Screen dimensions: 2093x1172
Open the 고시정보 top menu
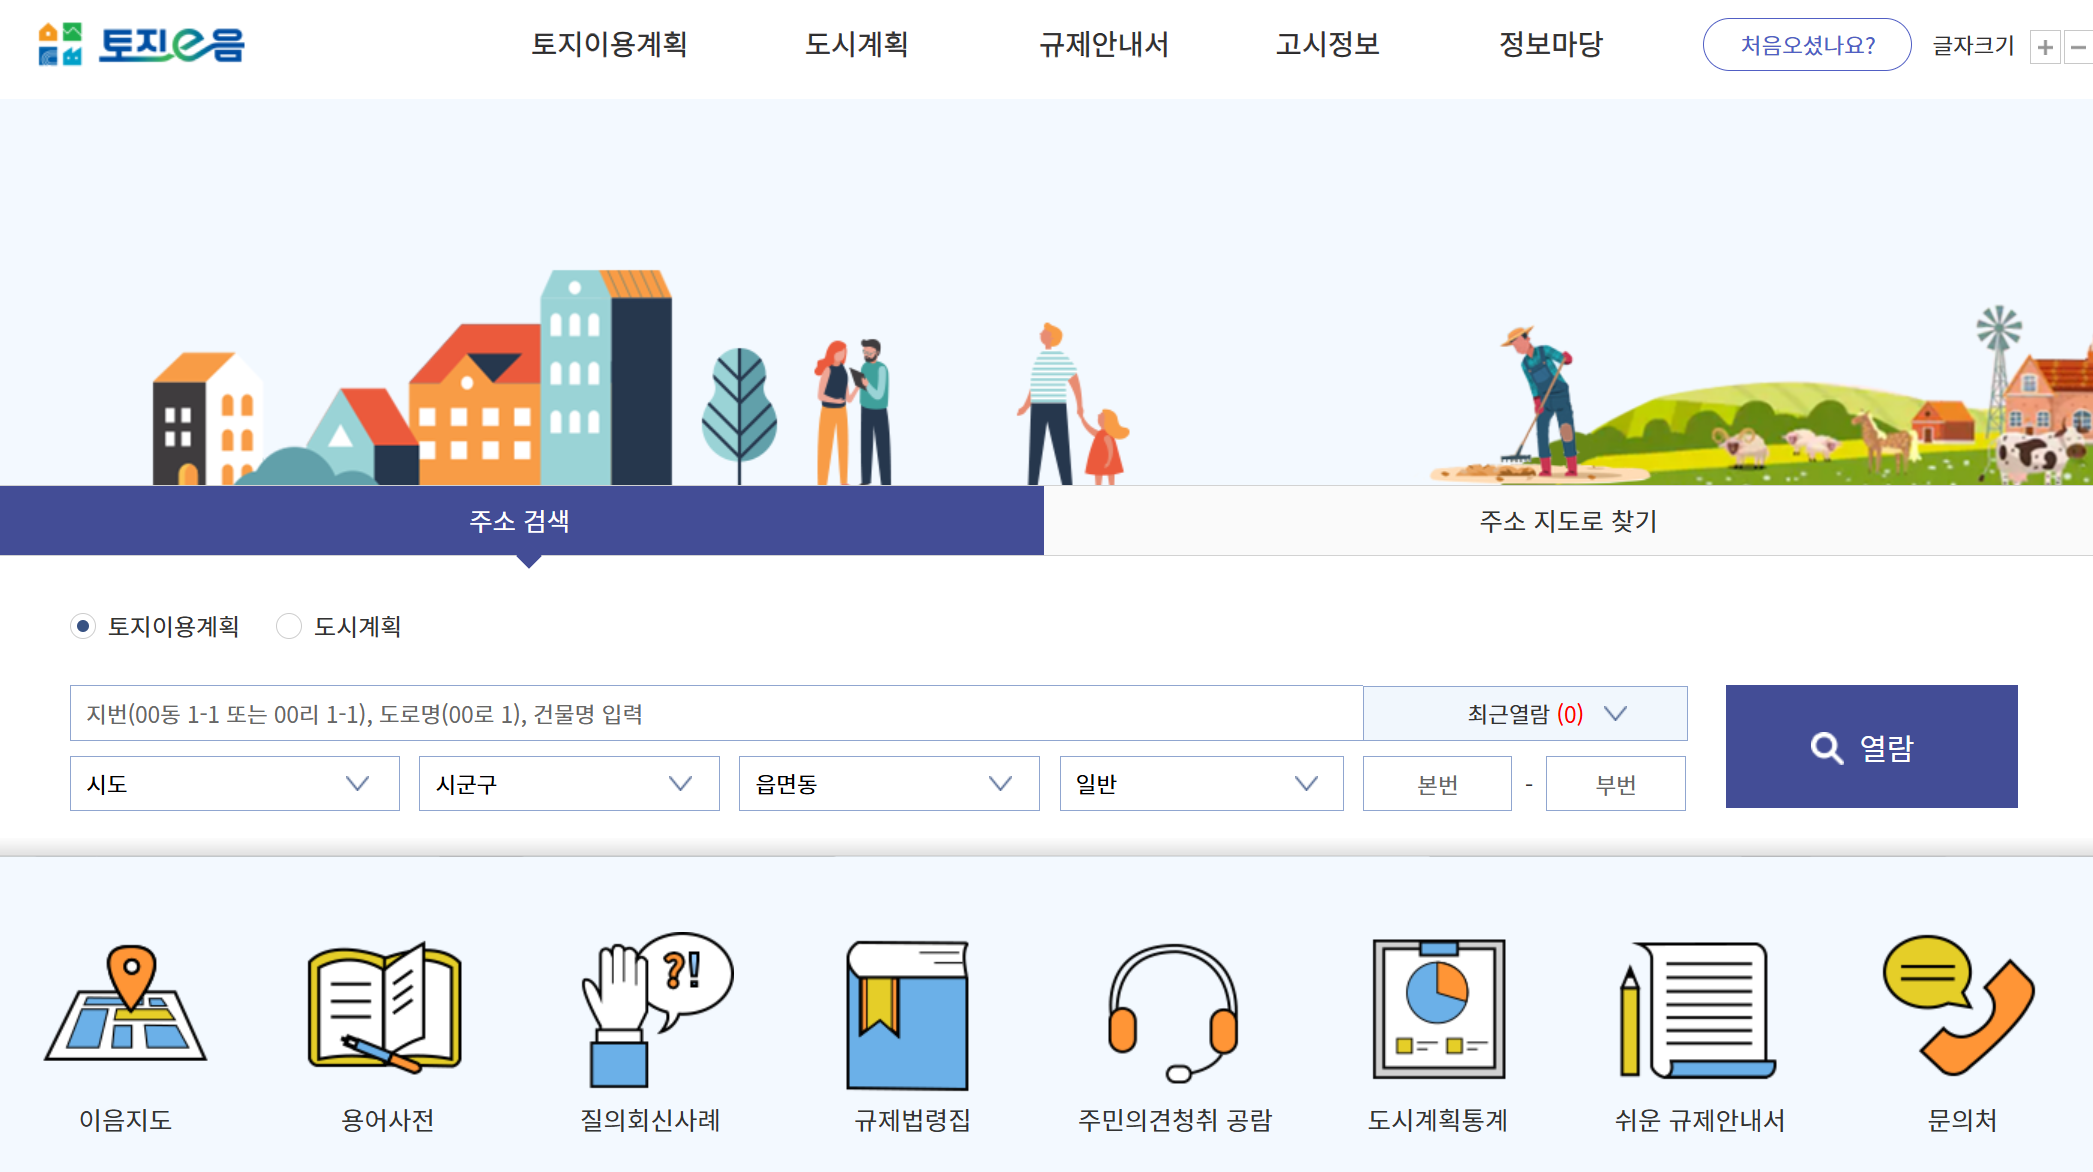(x=1328, y=44)
